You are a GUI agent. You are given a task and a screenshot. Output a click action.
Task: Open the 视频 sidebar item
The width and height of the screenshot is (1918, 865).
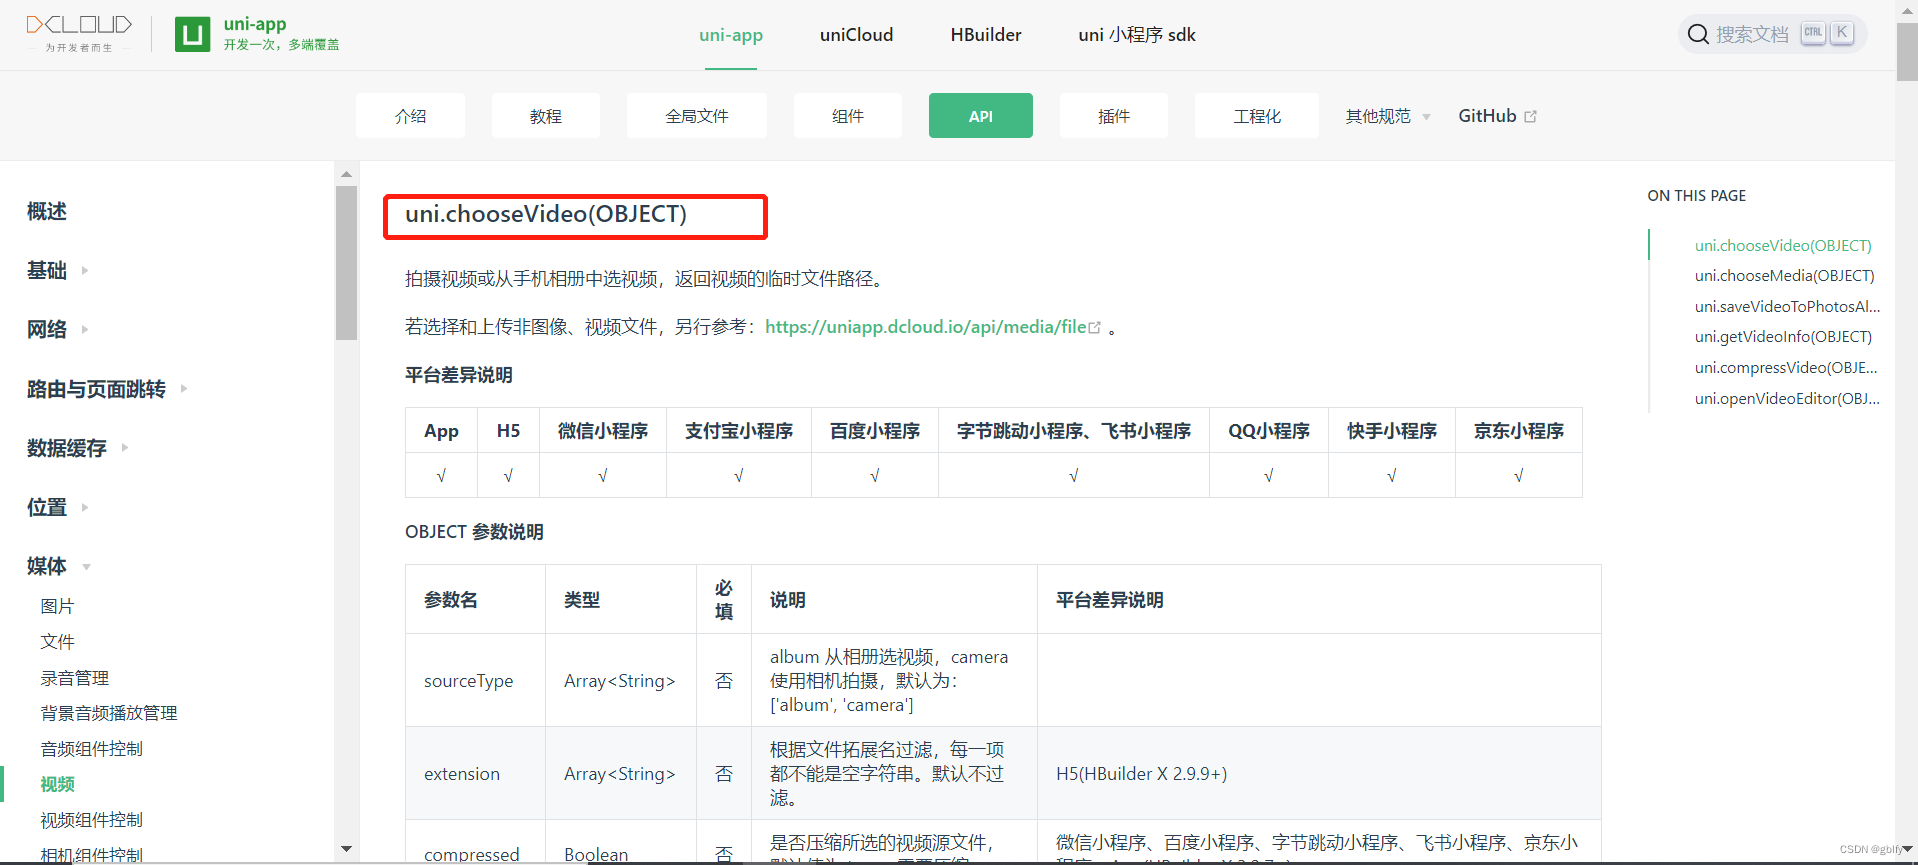tap(58, 784)
